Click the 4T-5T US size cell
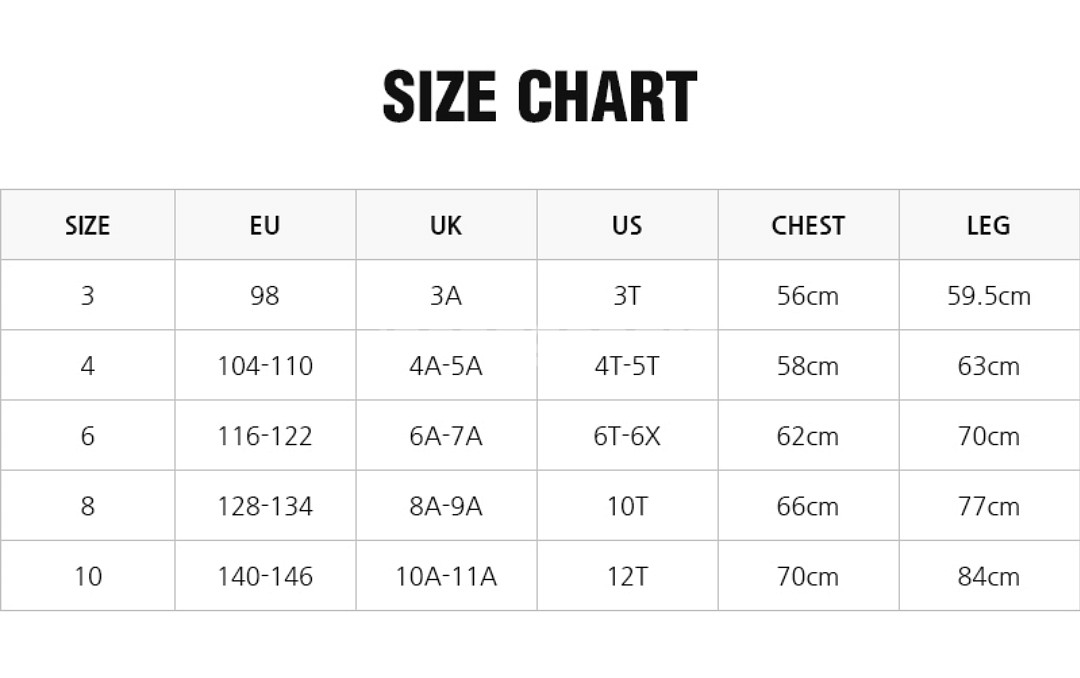This screenshot has height=678, width=1080. pos(627,366)
